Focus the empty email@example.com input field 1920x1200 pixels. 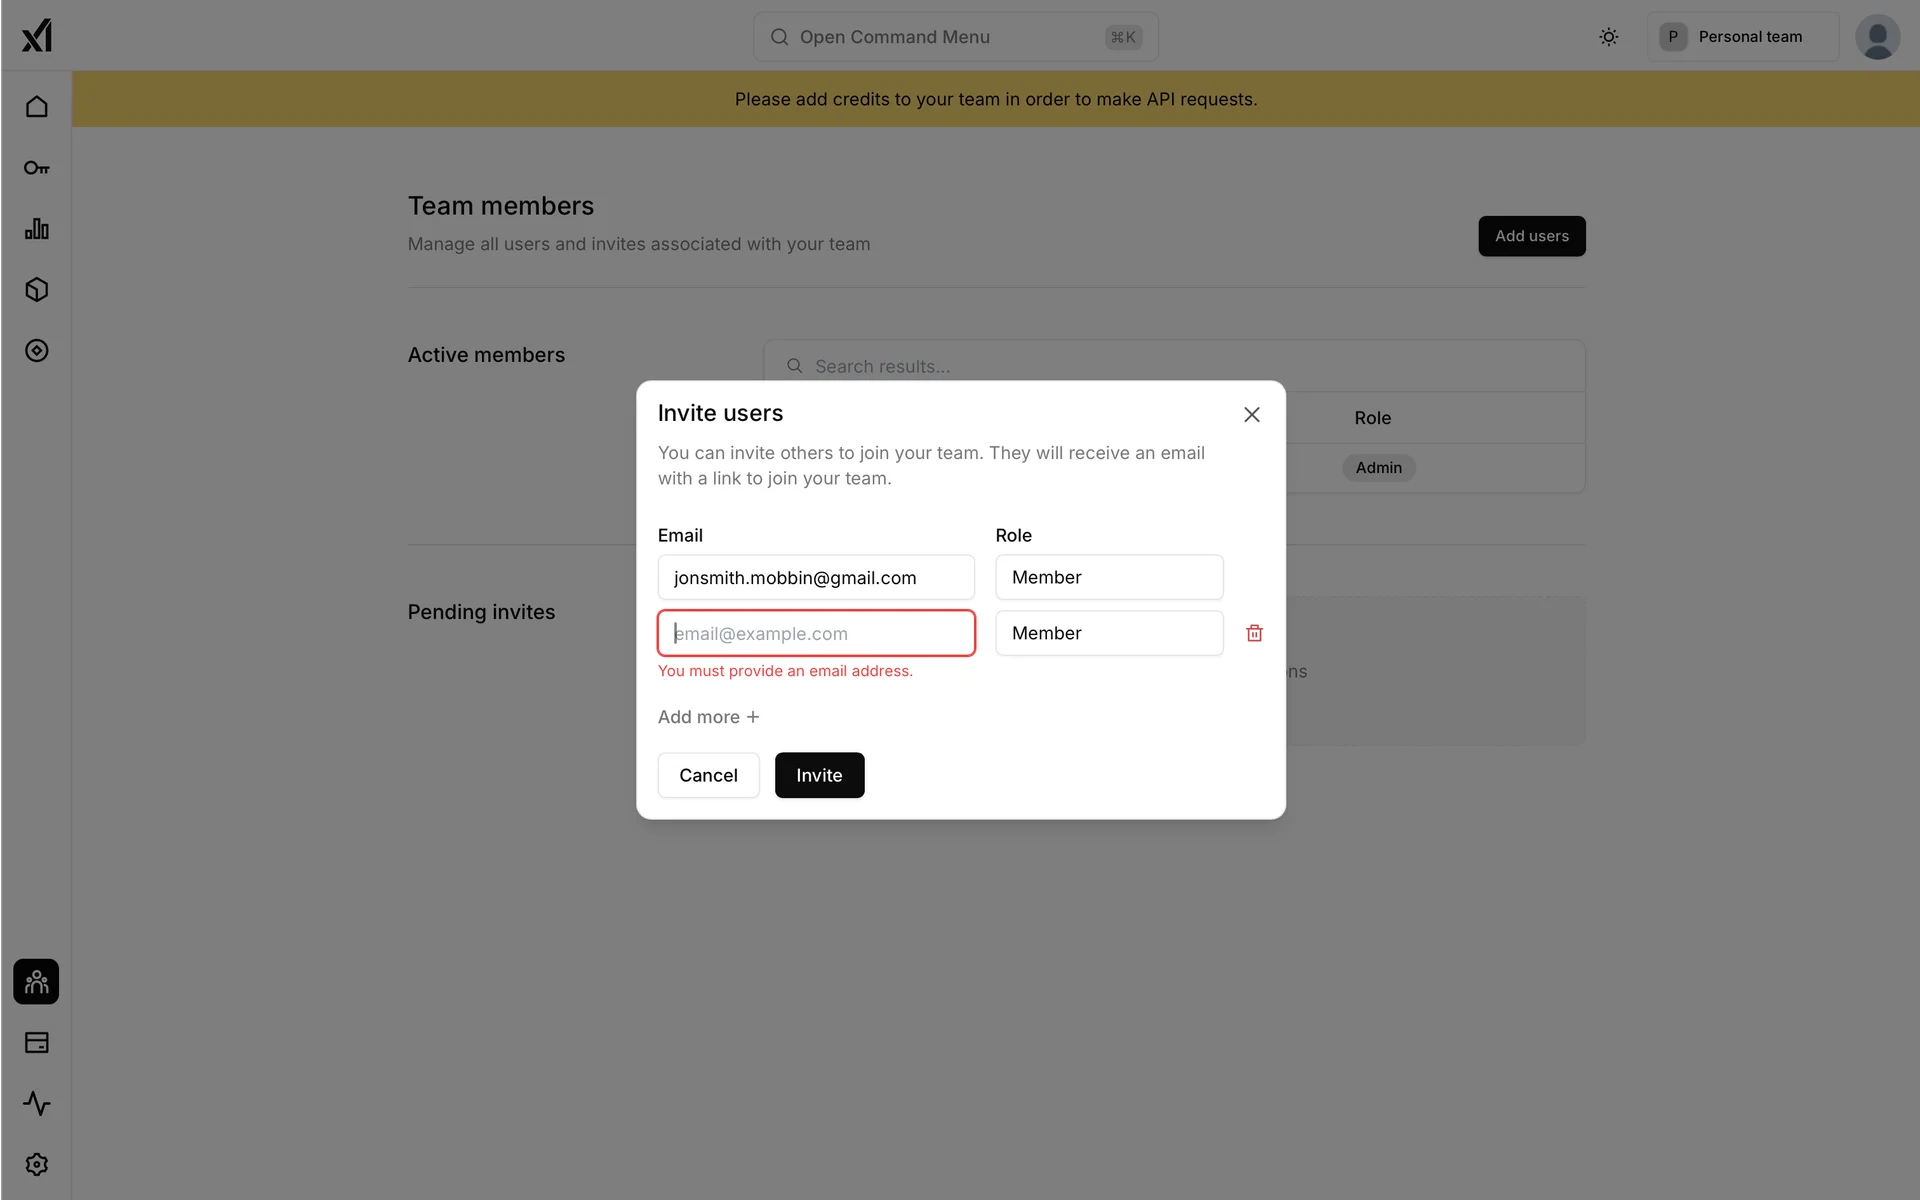coord(816,633)
